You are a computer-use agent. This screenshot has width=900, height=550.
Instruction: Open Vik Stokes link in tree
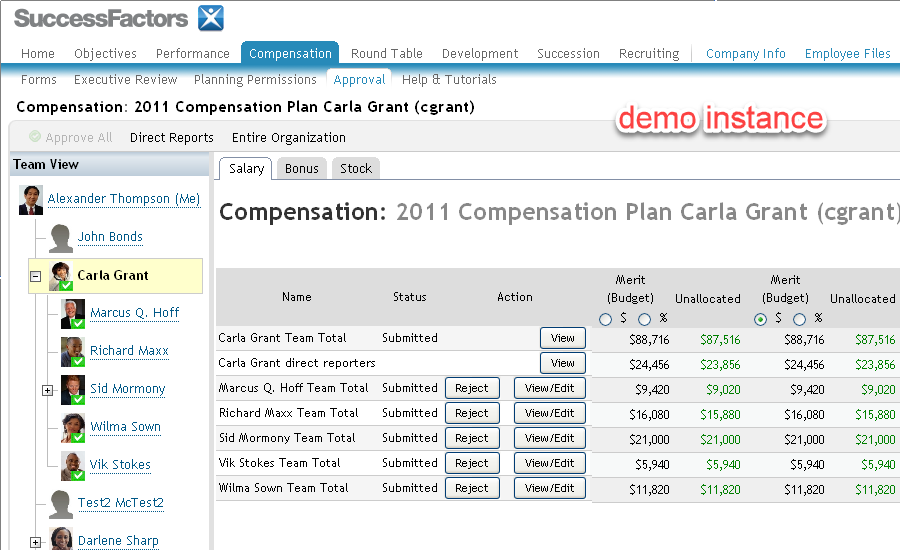120,464
